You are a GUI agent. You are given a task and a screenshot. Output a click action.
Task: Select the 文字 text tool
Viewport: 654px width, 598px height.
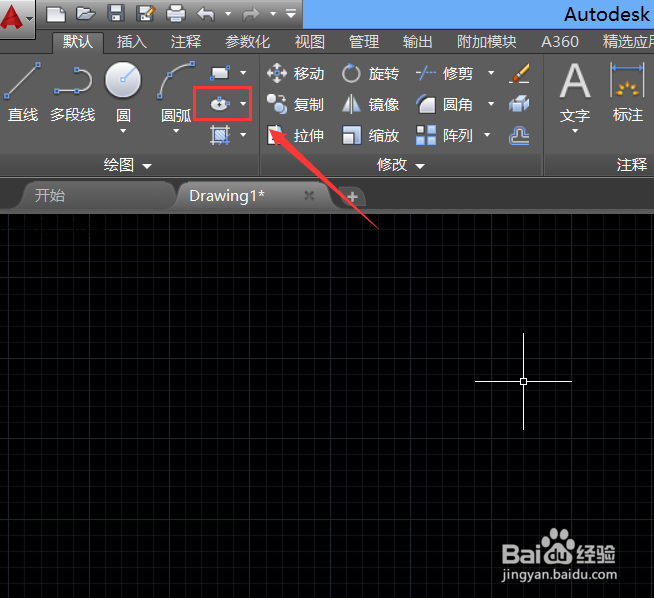tap(575, 93)
